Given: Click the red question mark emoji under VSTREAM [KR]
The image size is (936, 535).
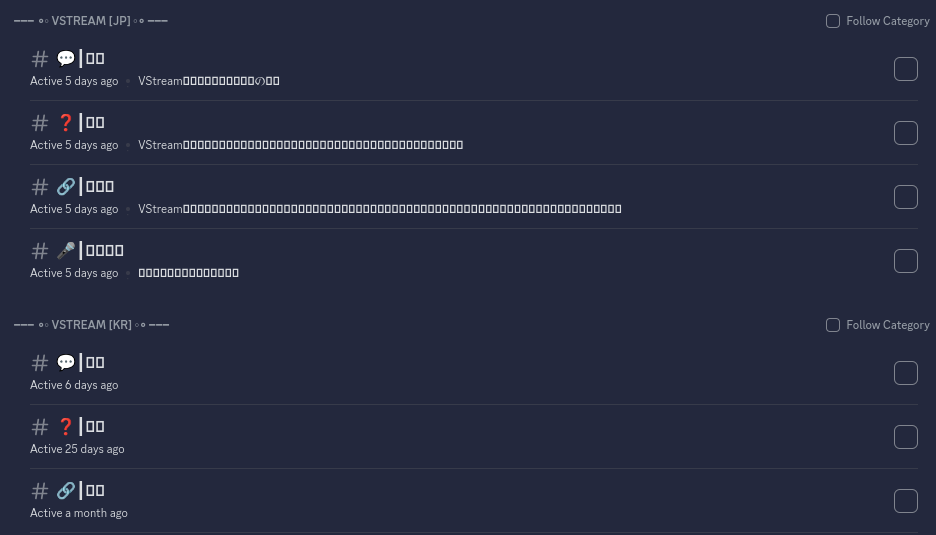Looking at the screenshot, I should point(66,427).
